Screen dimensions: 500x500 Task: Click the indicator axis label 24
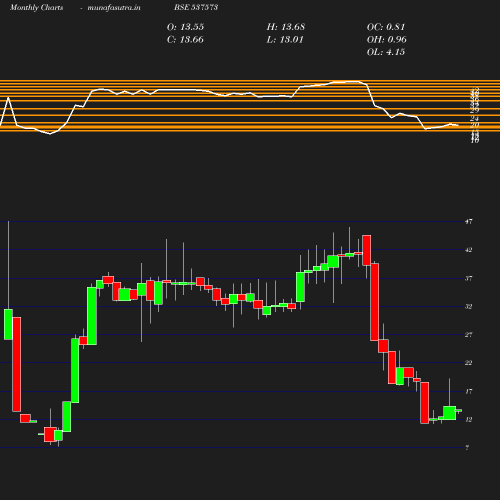click(474, 119)
